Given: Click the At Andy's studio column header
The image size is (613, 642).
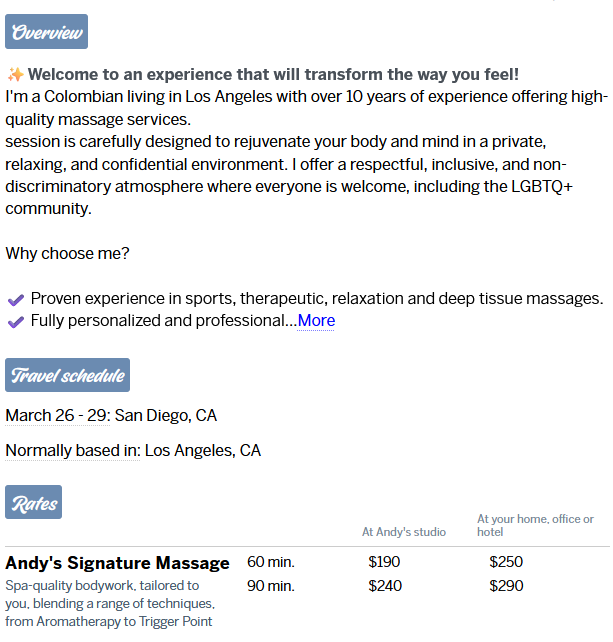Looking at the screenshot, I should click(x=404, y=532).
